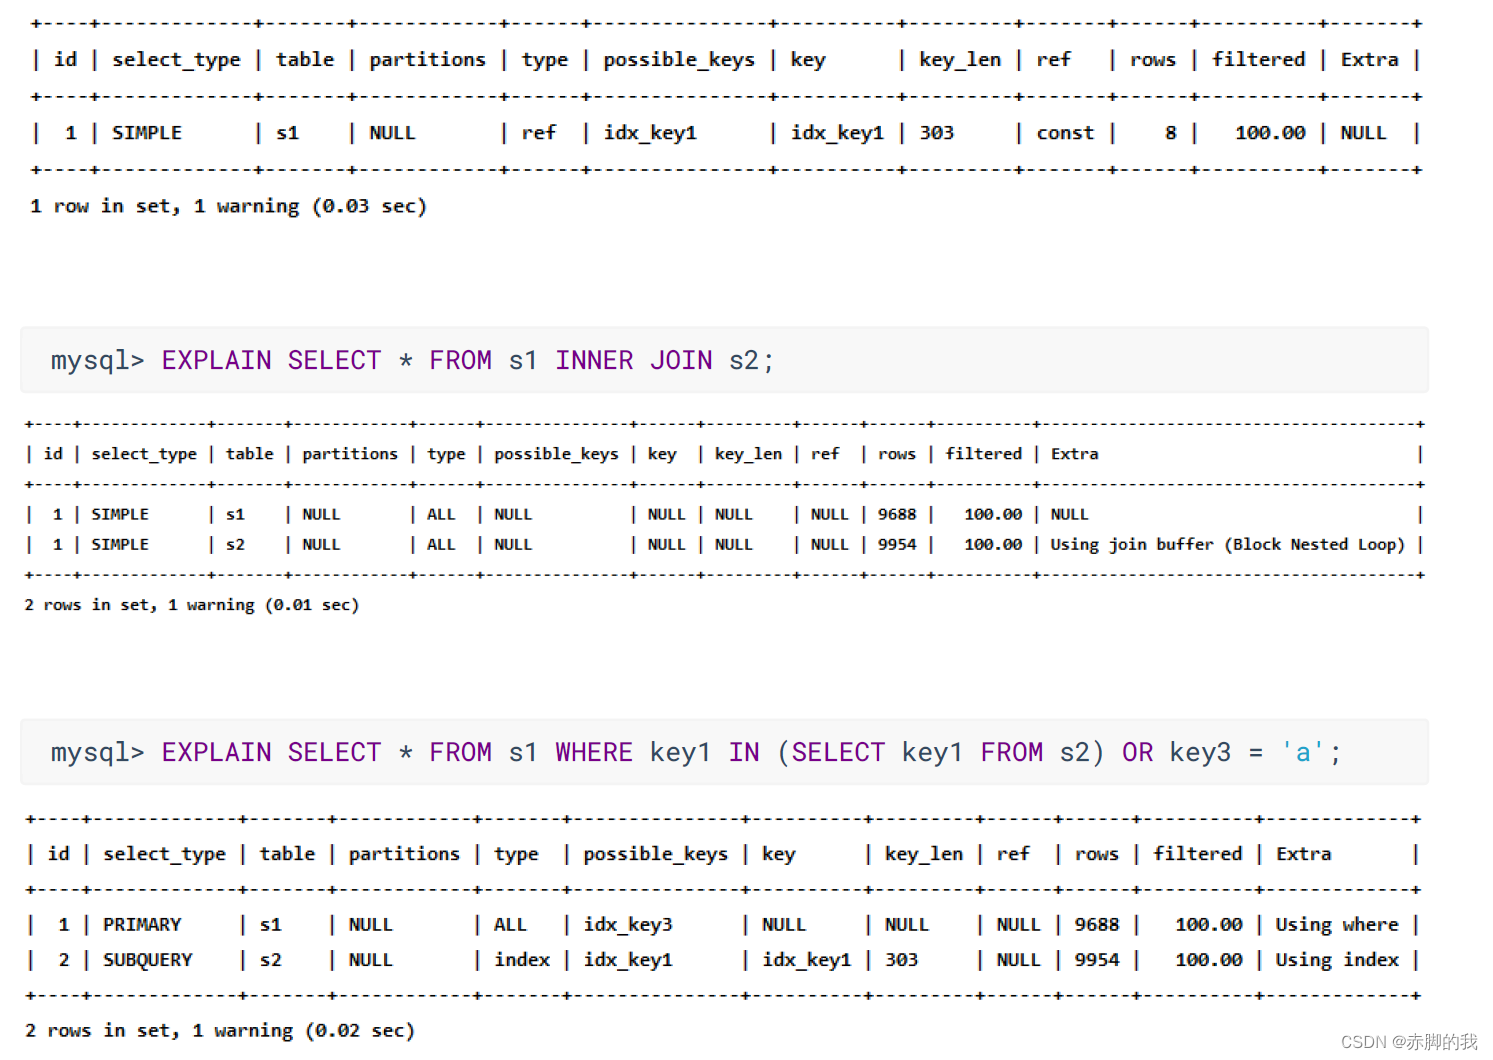Click the 'key_len' header in the single-row result
Image resolution: width=1493 pixels, height=1060 pixels.
(960, 60)
